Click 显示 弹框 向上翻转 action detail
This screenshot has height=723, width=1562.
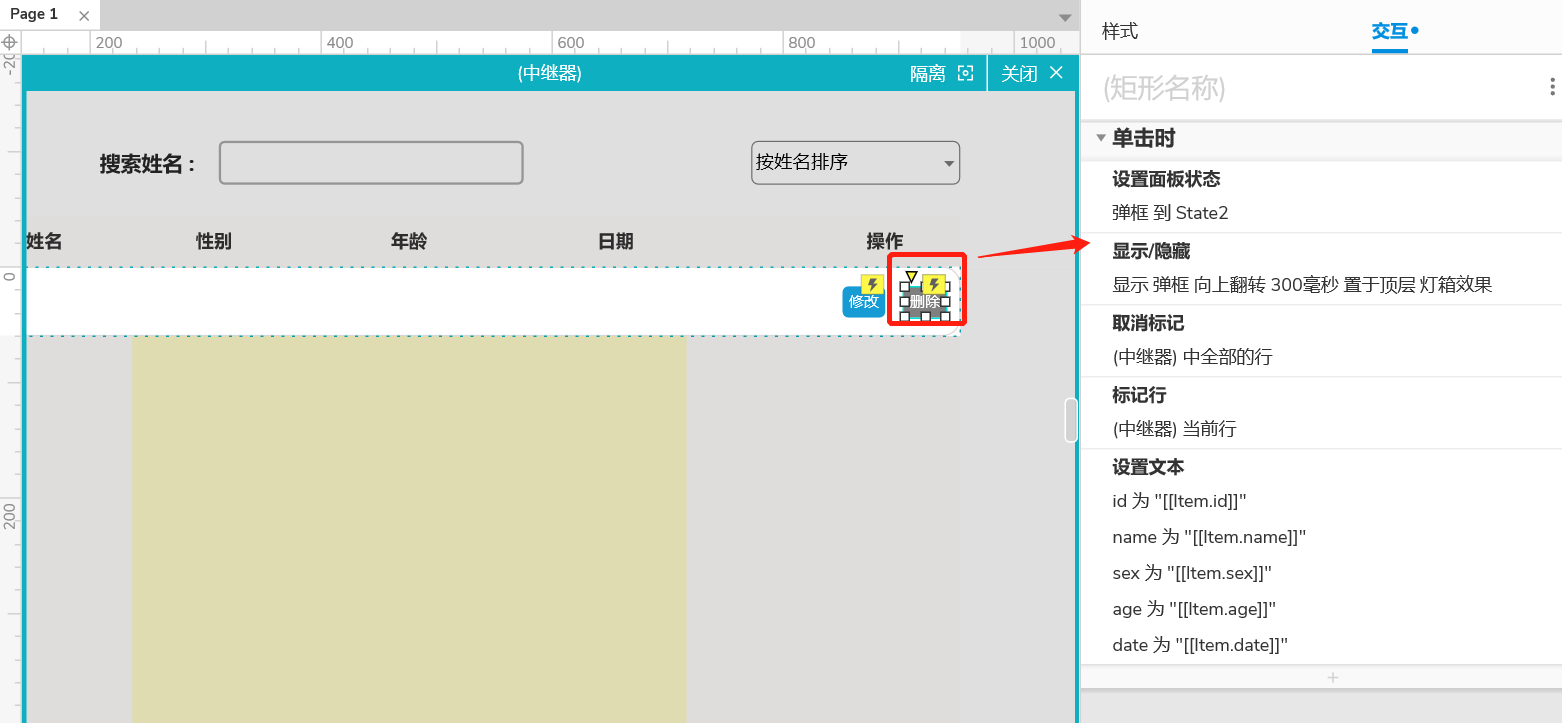1302,285
